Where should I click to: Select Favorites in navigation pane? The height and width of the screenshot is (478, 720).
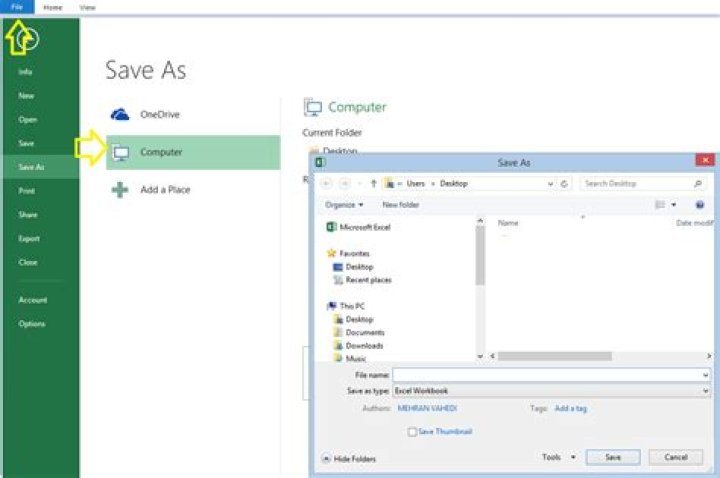[x=348, y=253]
